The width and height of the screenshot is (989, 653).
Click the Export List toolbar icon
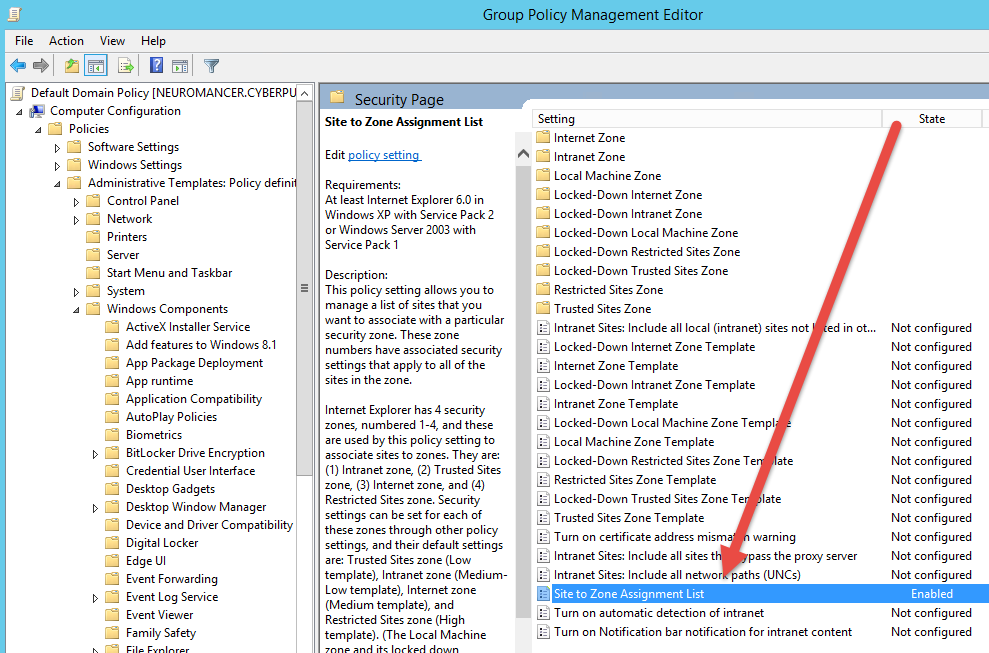126,66
